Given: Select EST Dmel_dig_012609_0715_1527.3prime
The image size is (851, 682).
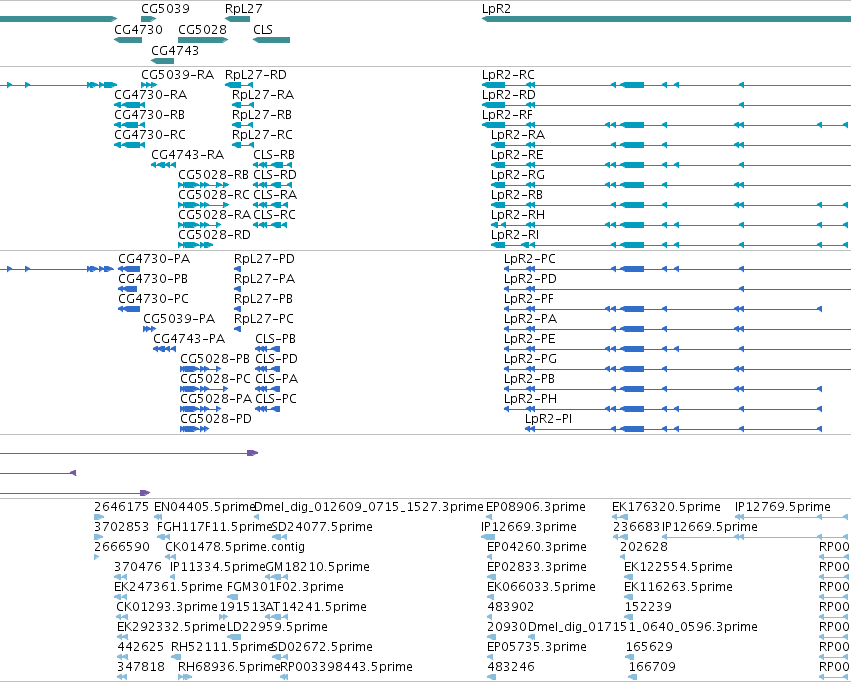Looking at the screenshot, I should pos(369,507).
